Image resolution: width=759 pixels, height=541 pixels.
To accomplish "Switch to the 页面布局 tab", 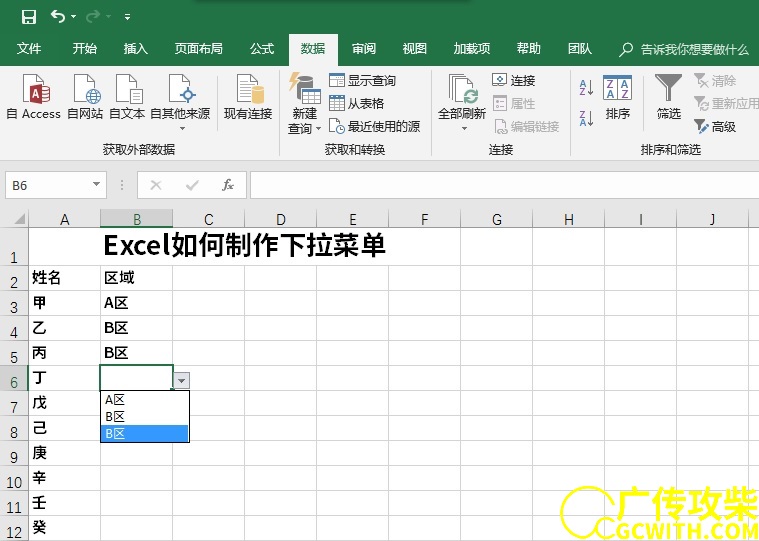I will point(198,48).
